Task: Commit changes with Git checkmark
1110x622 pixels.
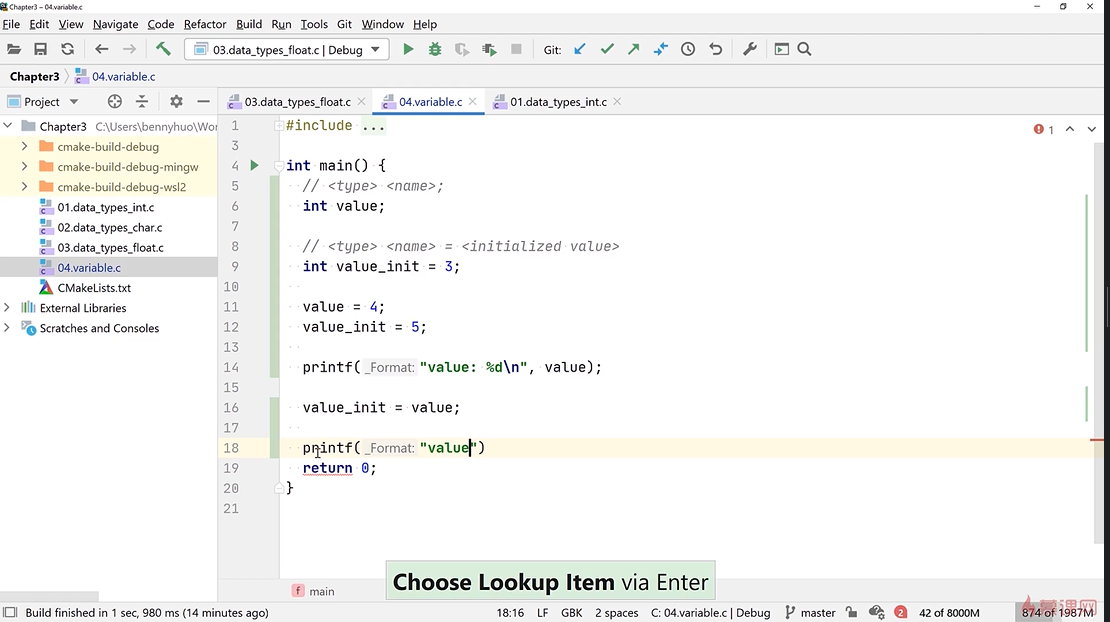Action: [607, 50]
